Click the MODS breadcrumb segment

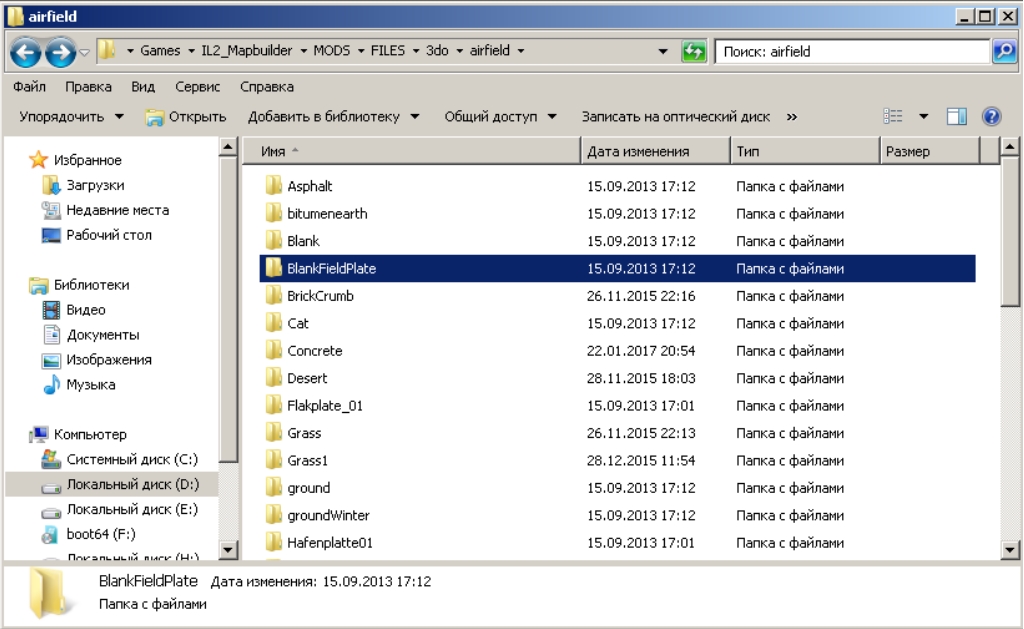332,51
